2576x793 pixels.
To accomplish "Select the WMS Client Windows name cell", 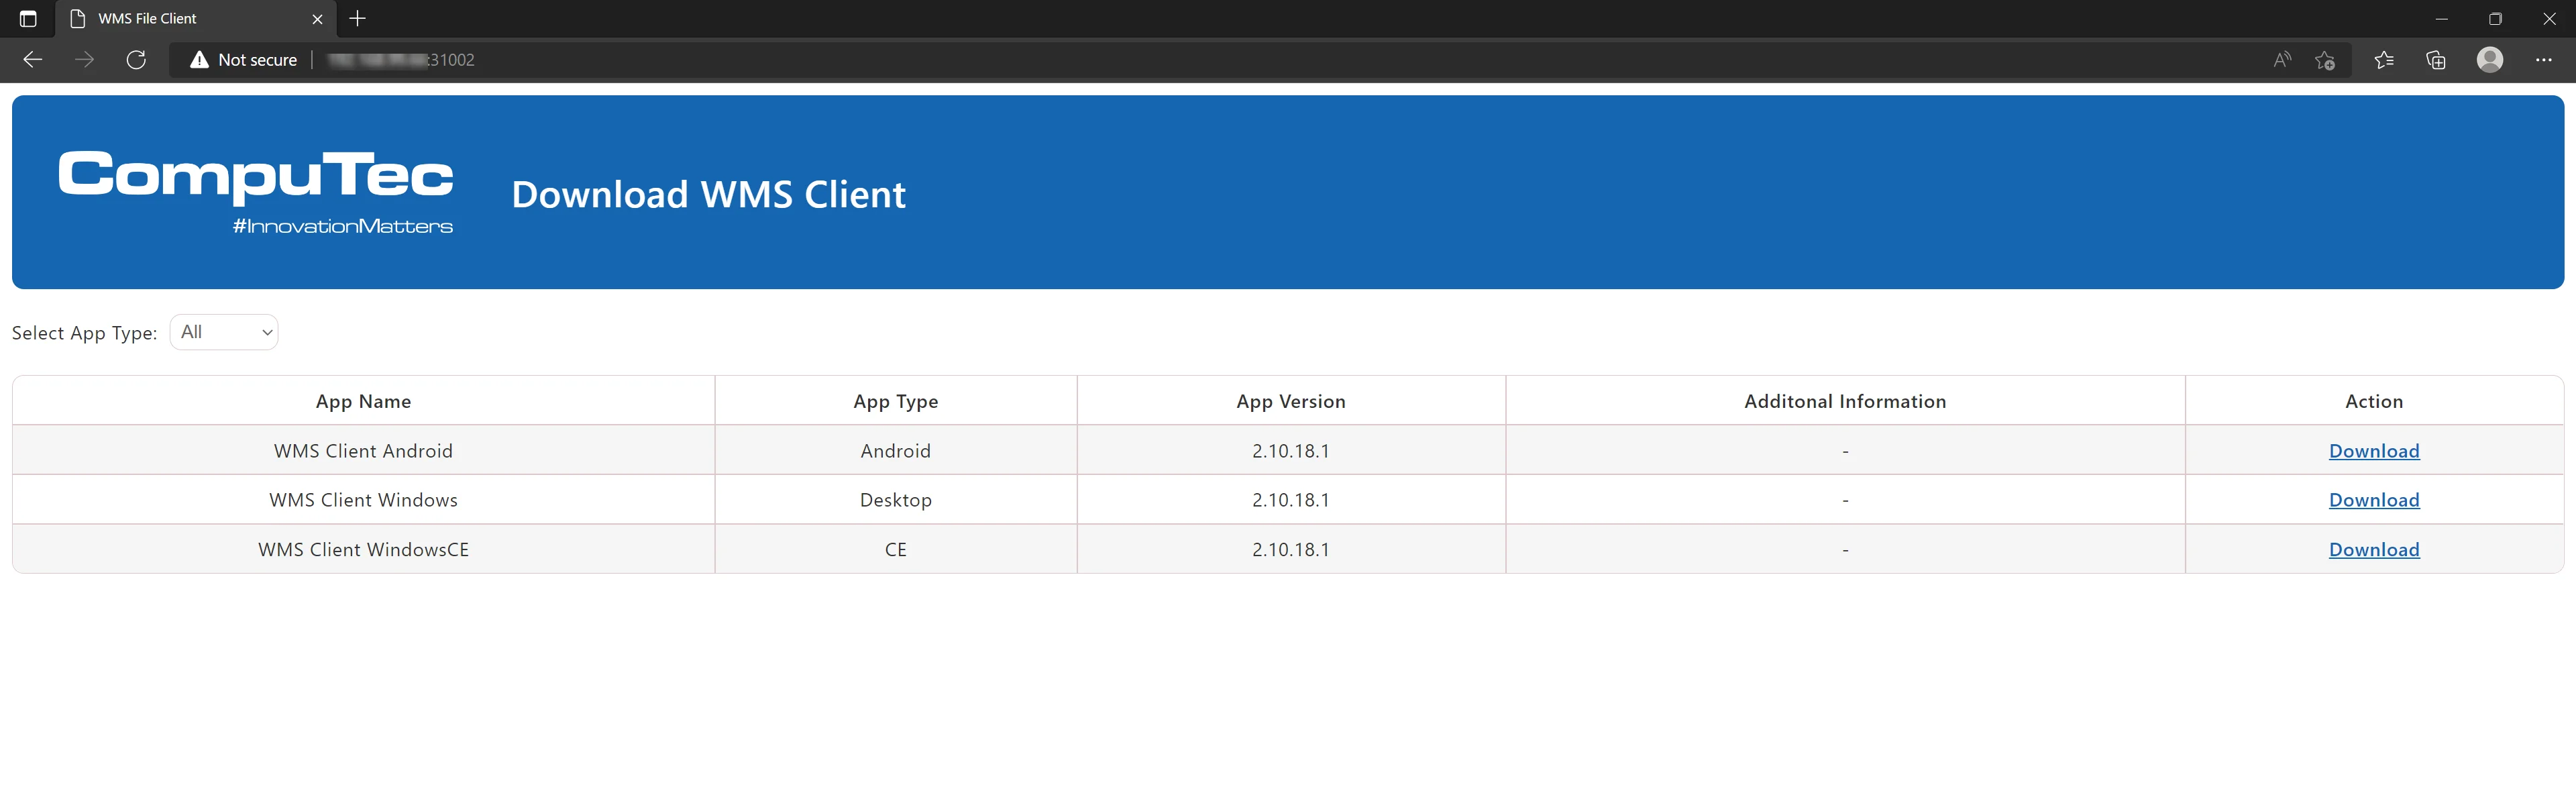I will pos(364,500).
